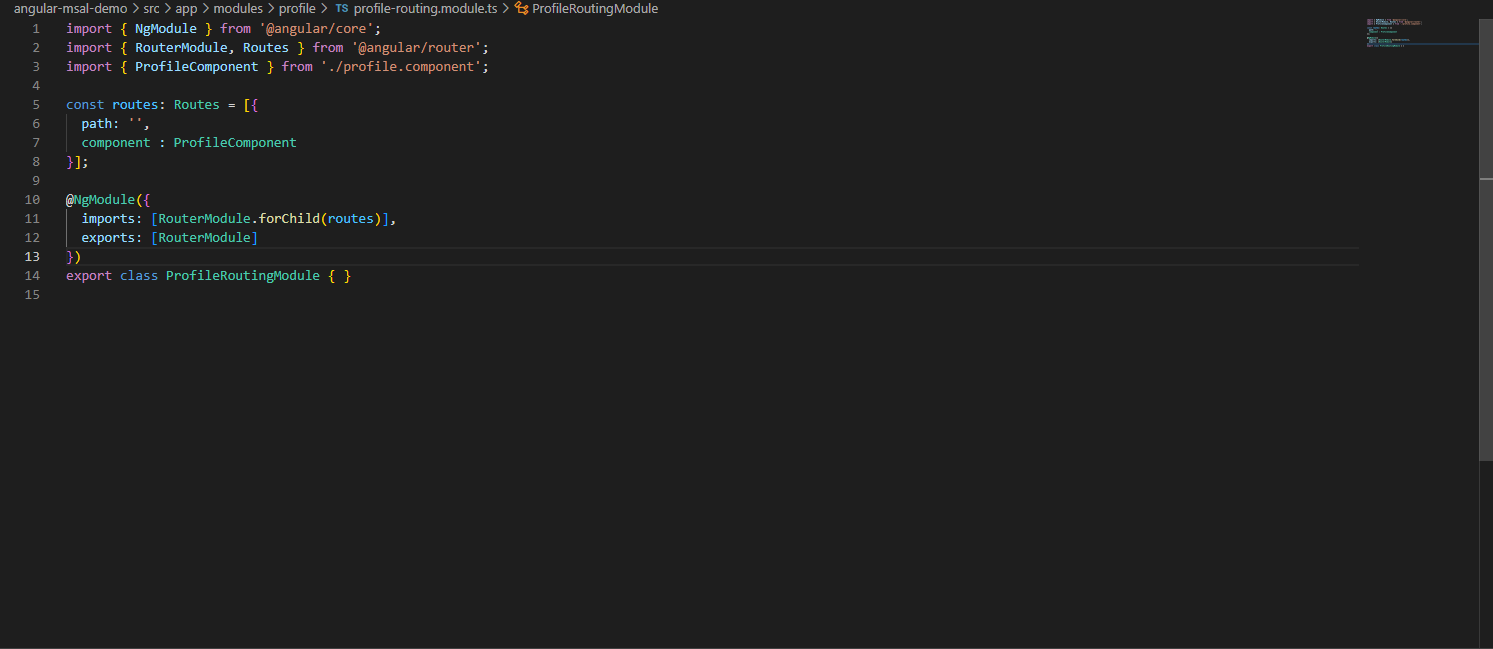Viewport: 1493px width, 649px height.
Task: Click the ProfileRoutingModule symbol breadcrumb
Action: pyautogui.click(x=595, y=8)
